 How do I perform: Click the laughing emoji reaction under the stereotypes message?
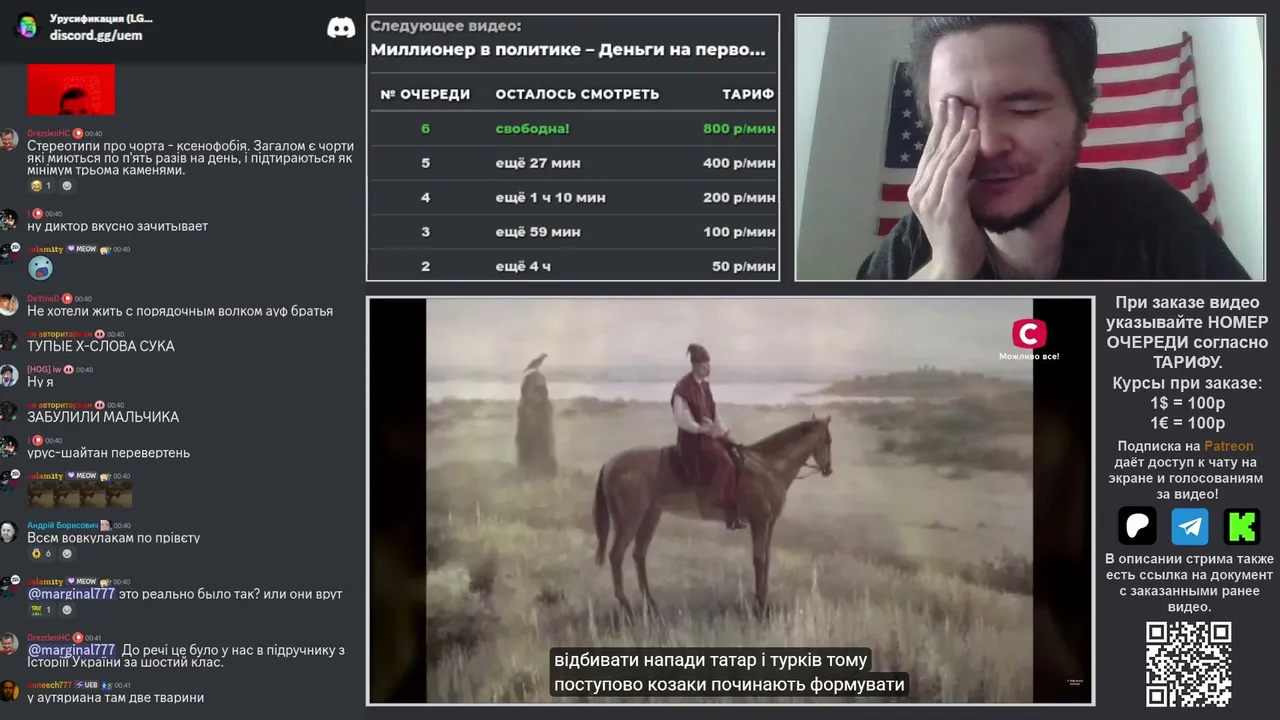click(x=41, y=186)
